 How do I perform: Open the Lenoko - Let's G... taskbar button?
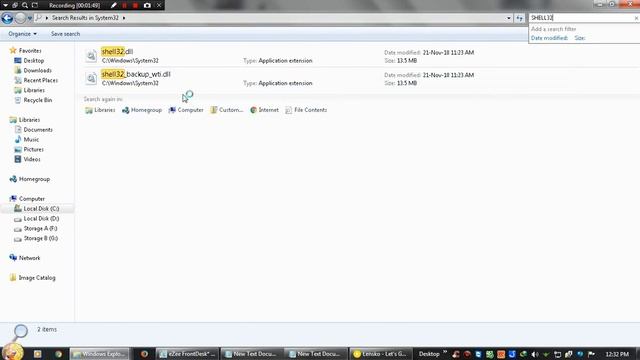pos(380,354)
